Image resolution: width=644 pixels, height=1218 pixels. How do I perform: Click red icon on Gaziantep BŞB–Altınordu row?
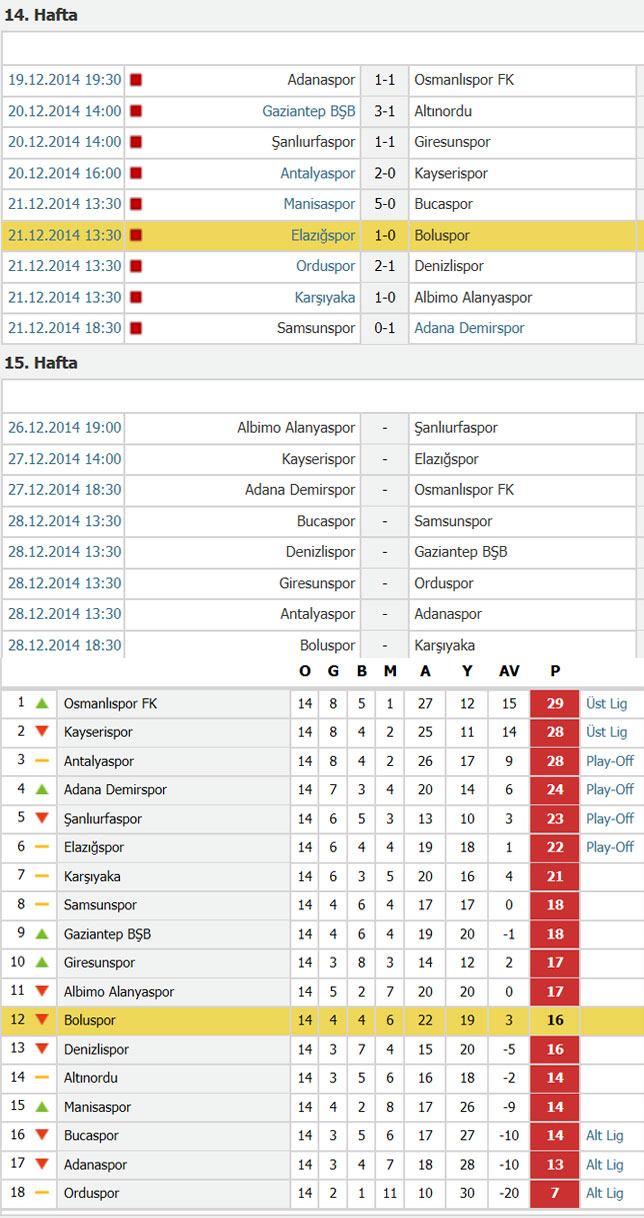[x=136, y=111]
